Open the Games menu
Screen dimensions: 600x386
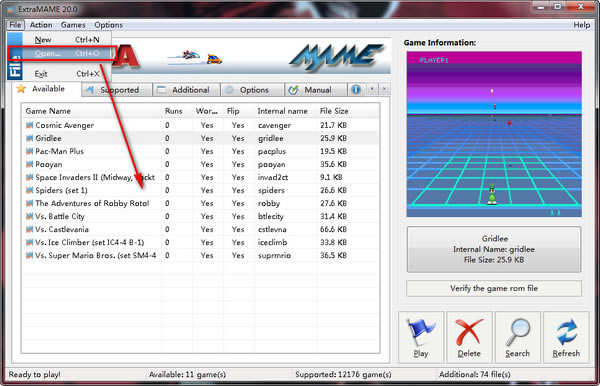[x=73, y=25]
